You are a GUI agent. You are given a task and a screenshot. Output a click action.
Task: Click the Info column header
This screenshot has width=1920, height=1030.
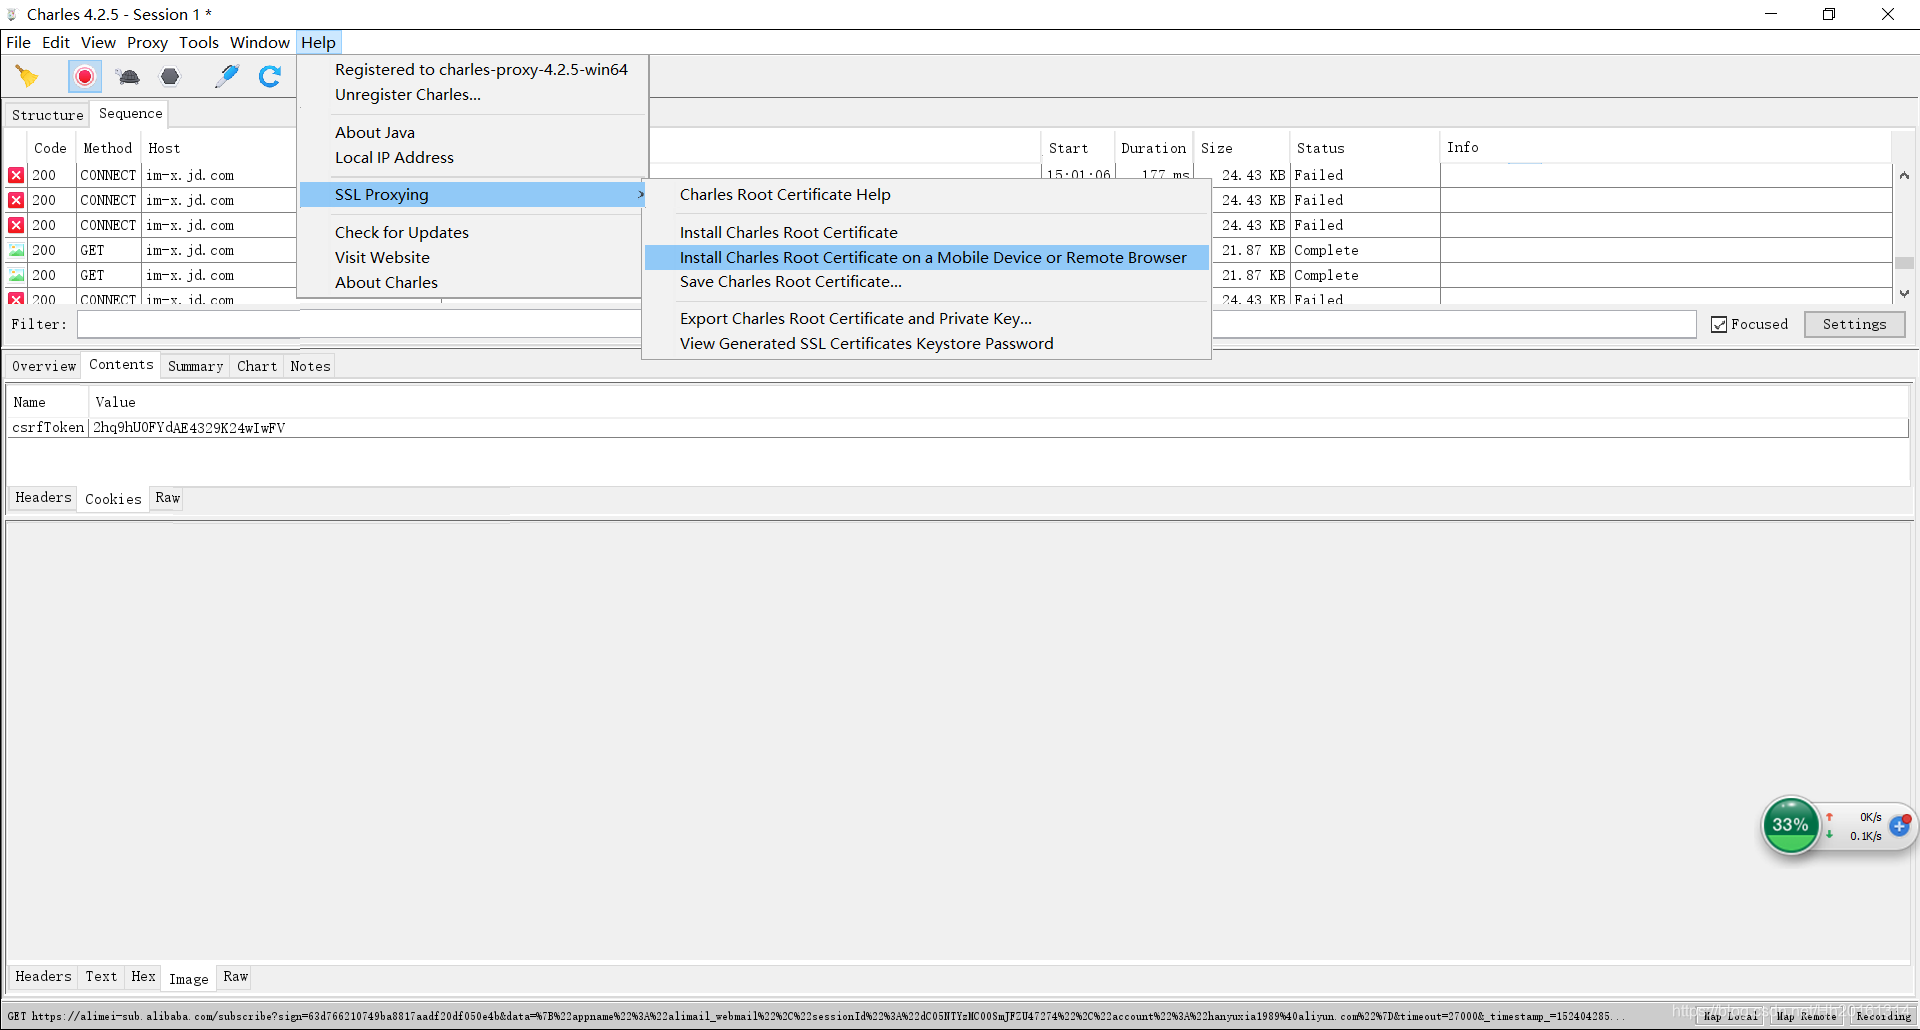pyautogui.click(x=1666, y=147)
